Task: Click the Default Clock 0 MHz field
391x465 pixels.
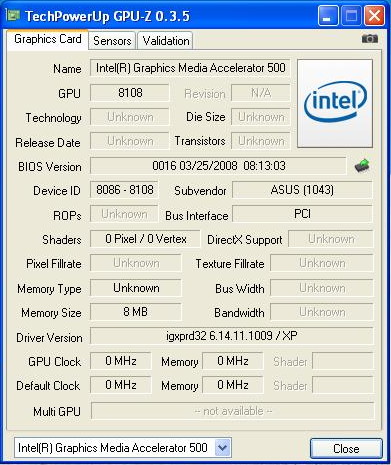Action: (x=121, y=385)
